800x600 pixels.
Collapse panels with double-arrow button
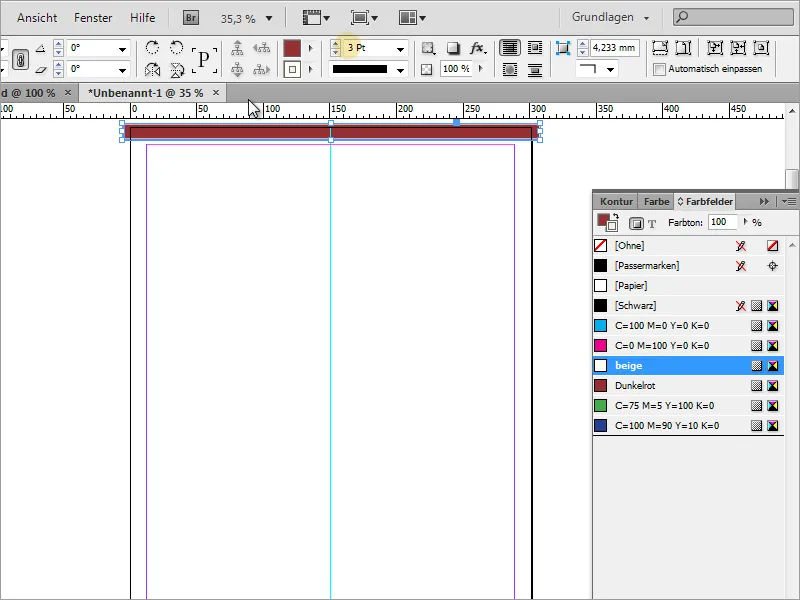pyautogui.click(x=764, y=202)
